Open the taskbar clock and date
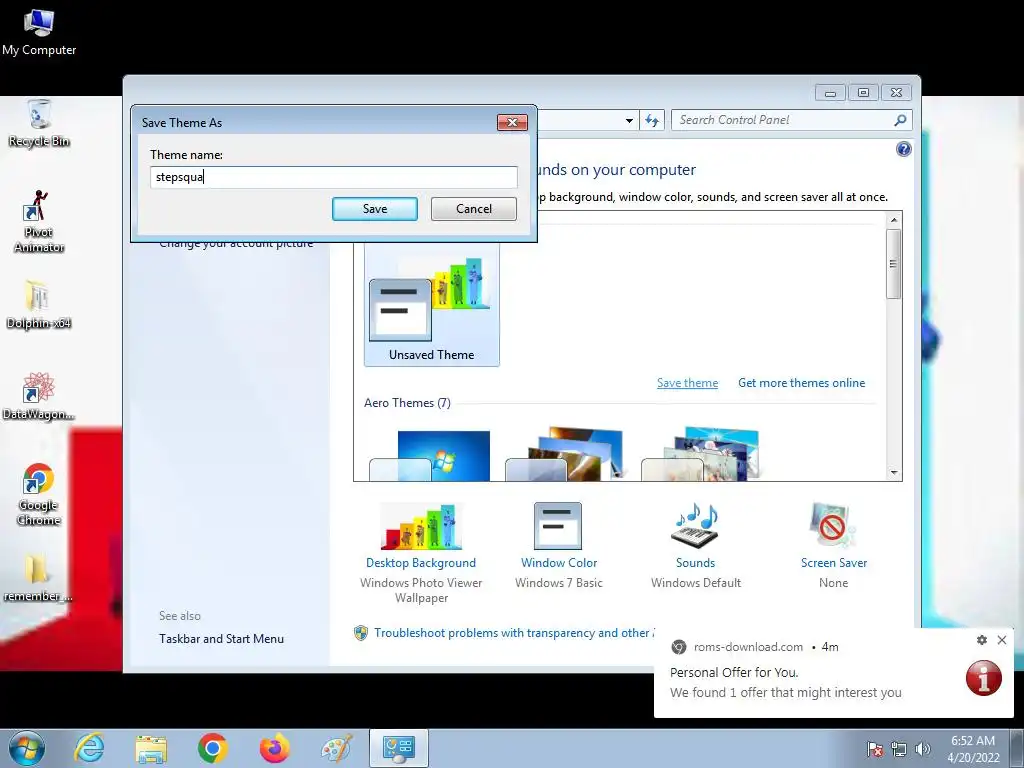1024x768 pixels. [973, 749]
